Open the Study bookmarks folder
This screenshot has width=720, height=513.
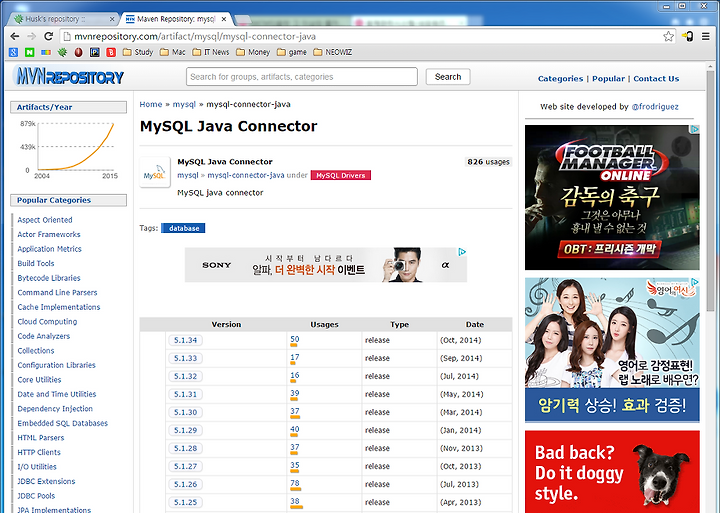[138, 52]
